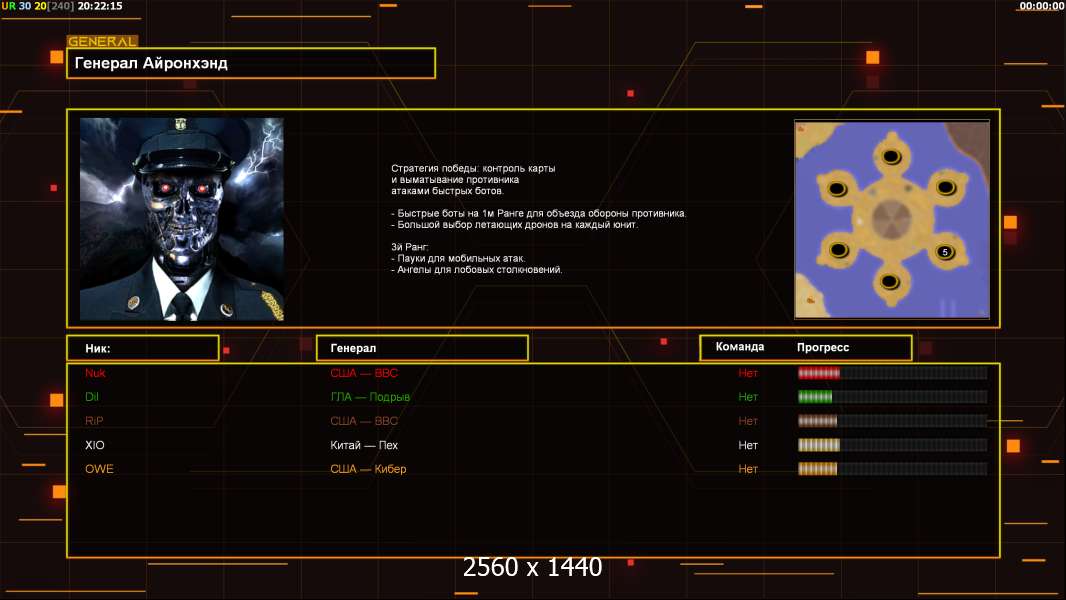The image size is (1066, 600).
Task: Click the line 'Пауки для мобильных атак.'
Action: click(x=458, y=258)
